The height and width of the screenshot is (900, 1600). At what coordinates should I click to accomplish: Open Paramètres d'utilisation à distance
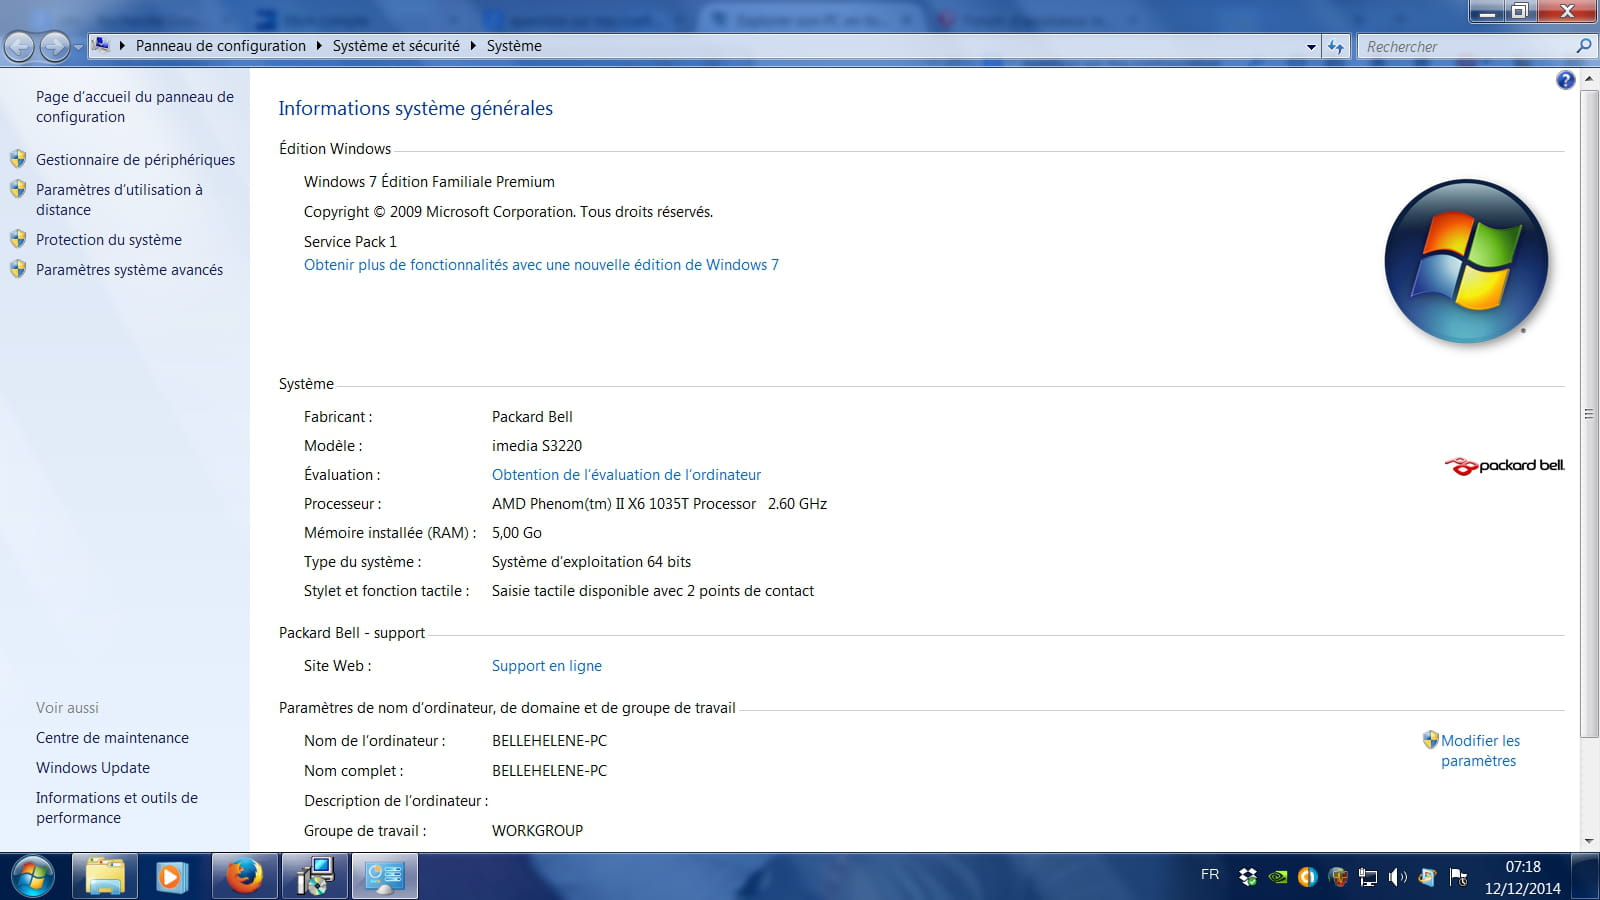(119, 200)
